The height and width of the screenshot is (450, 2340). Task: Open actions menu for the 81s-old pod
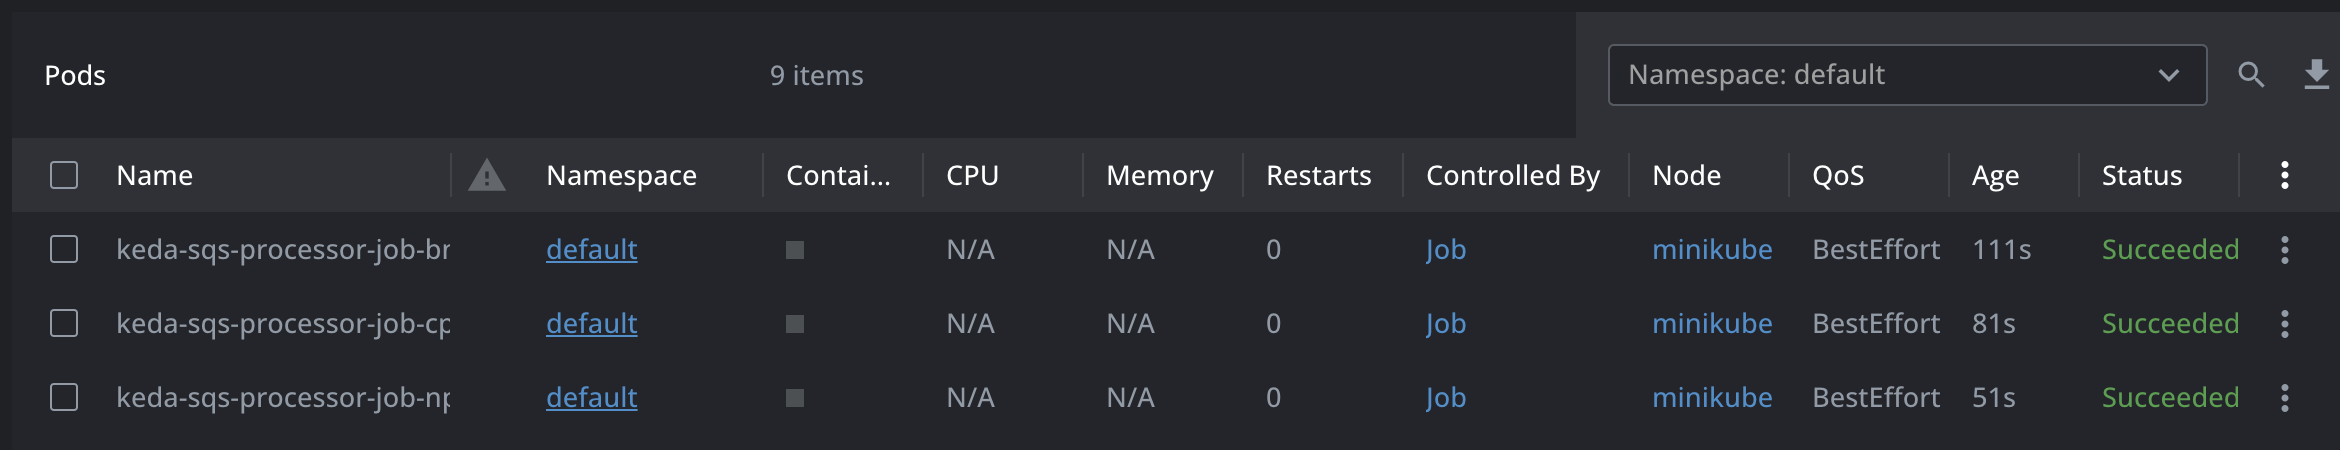point(2285,324)
